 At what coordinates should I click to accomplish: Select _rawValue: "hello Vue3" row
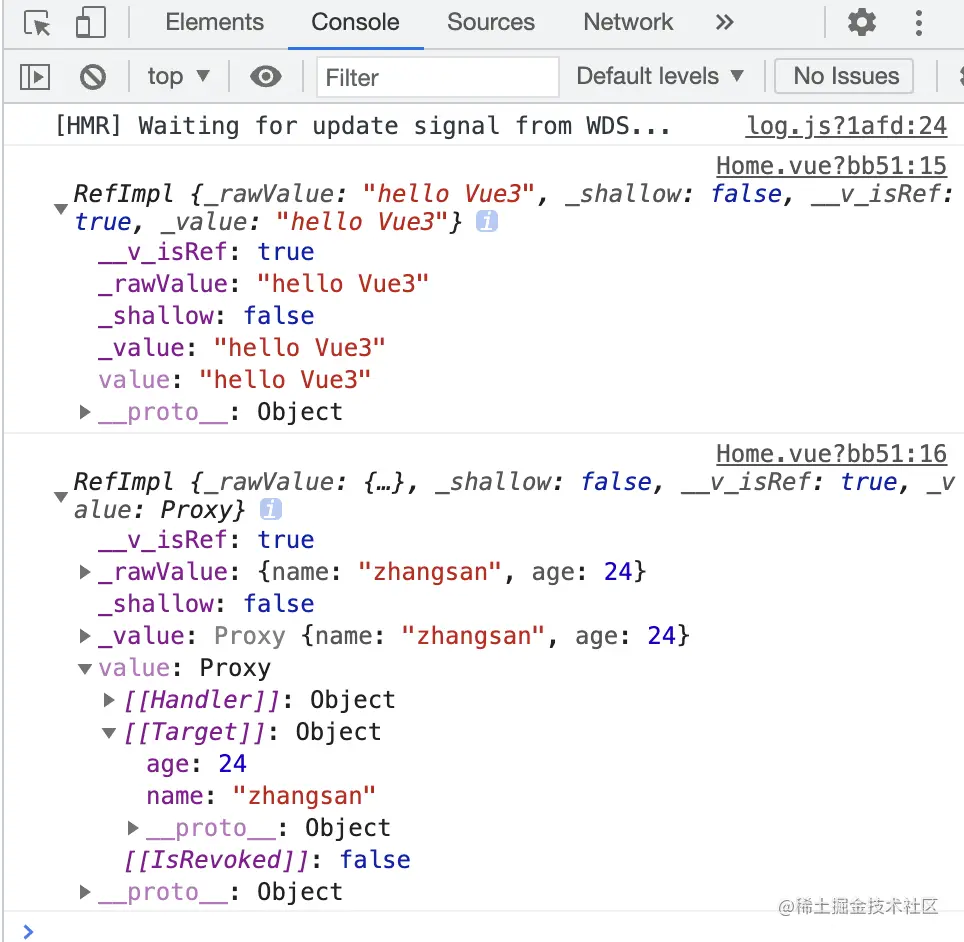tap(263, 284)
